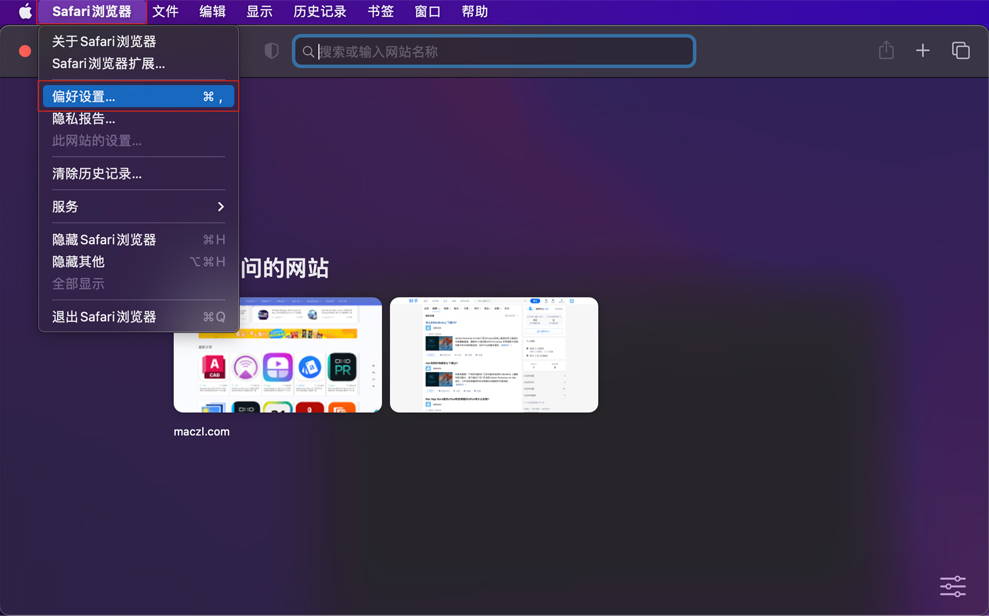Screen dimensions: 989x616
Task: Open start page customization sliders icon
Action: coord(952,586)
